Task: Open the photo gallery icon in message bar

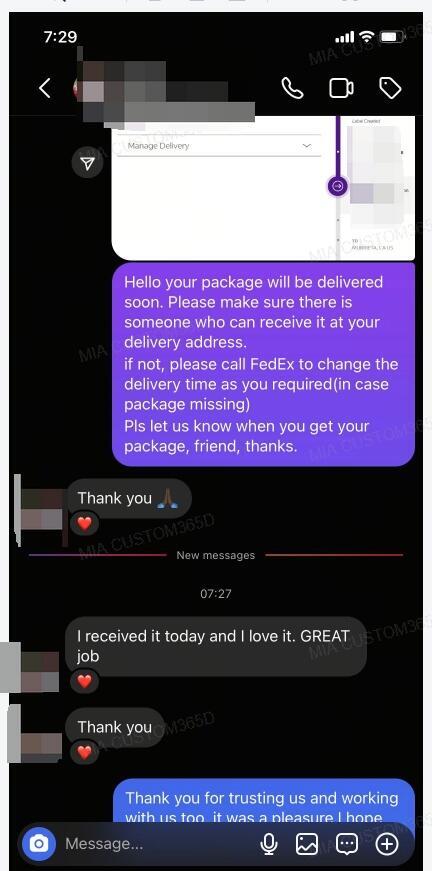Action: [x=307, y=844]
